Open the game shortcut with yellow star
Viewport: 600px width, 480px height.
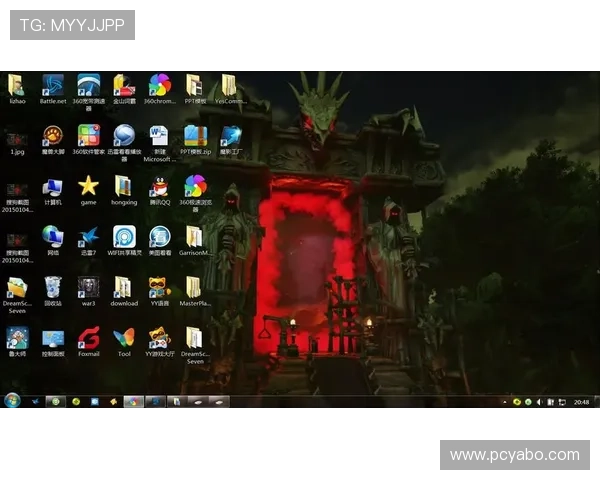point(89,186)
